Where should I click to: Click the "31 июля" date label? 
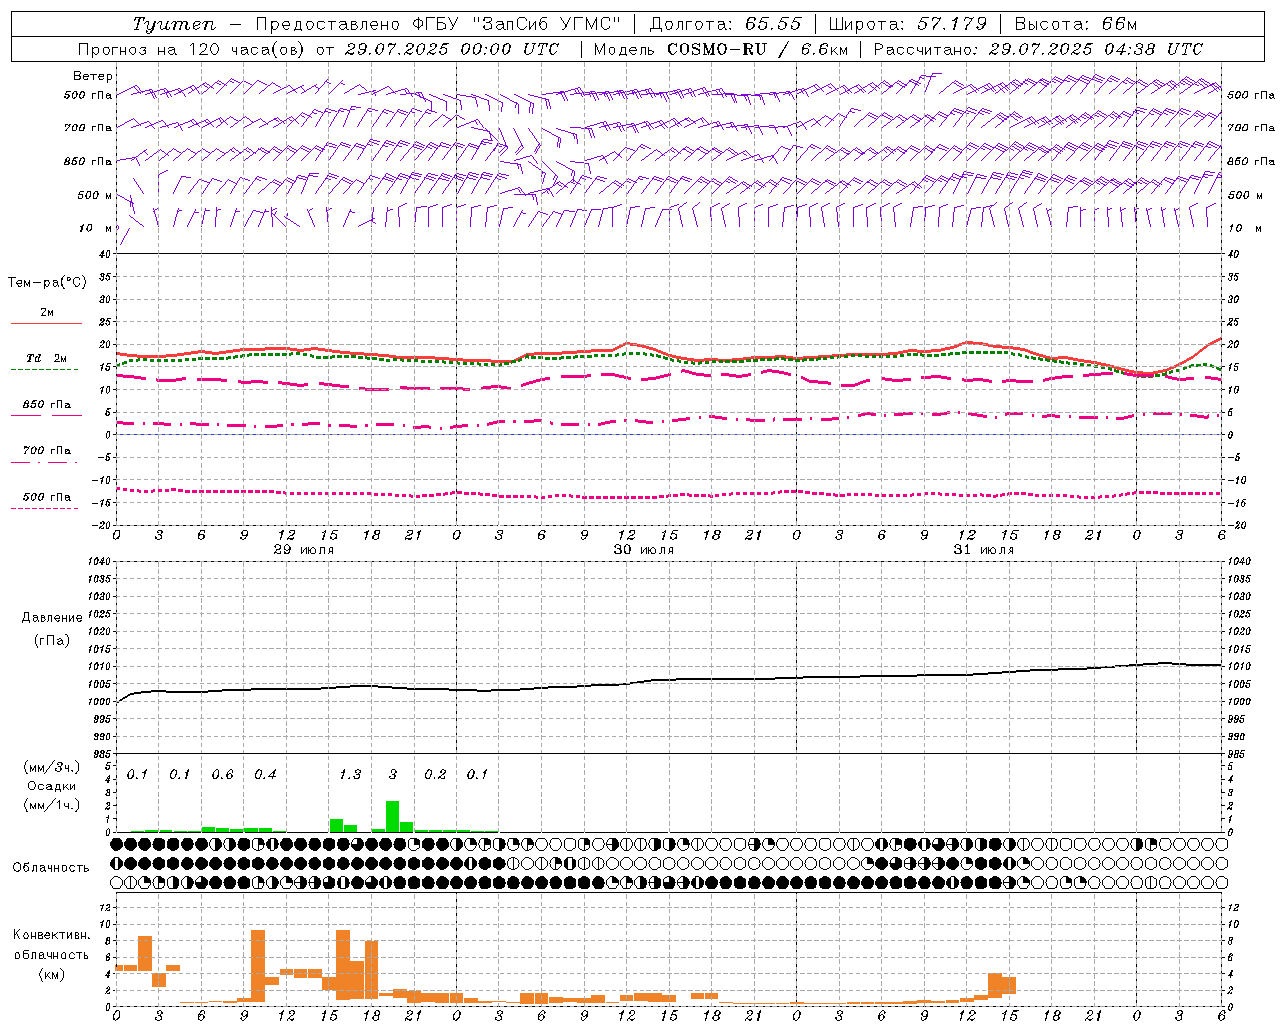[983, 550]
